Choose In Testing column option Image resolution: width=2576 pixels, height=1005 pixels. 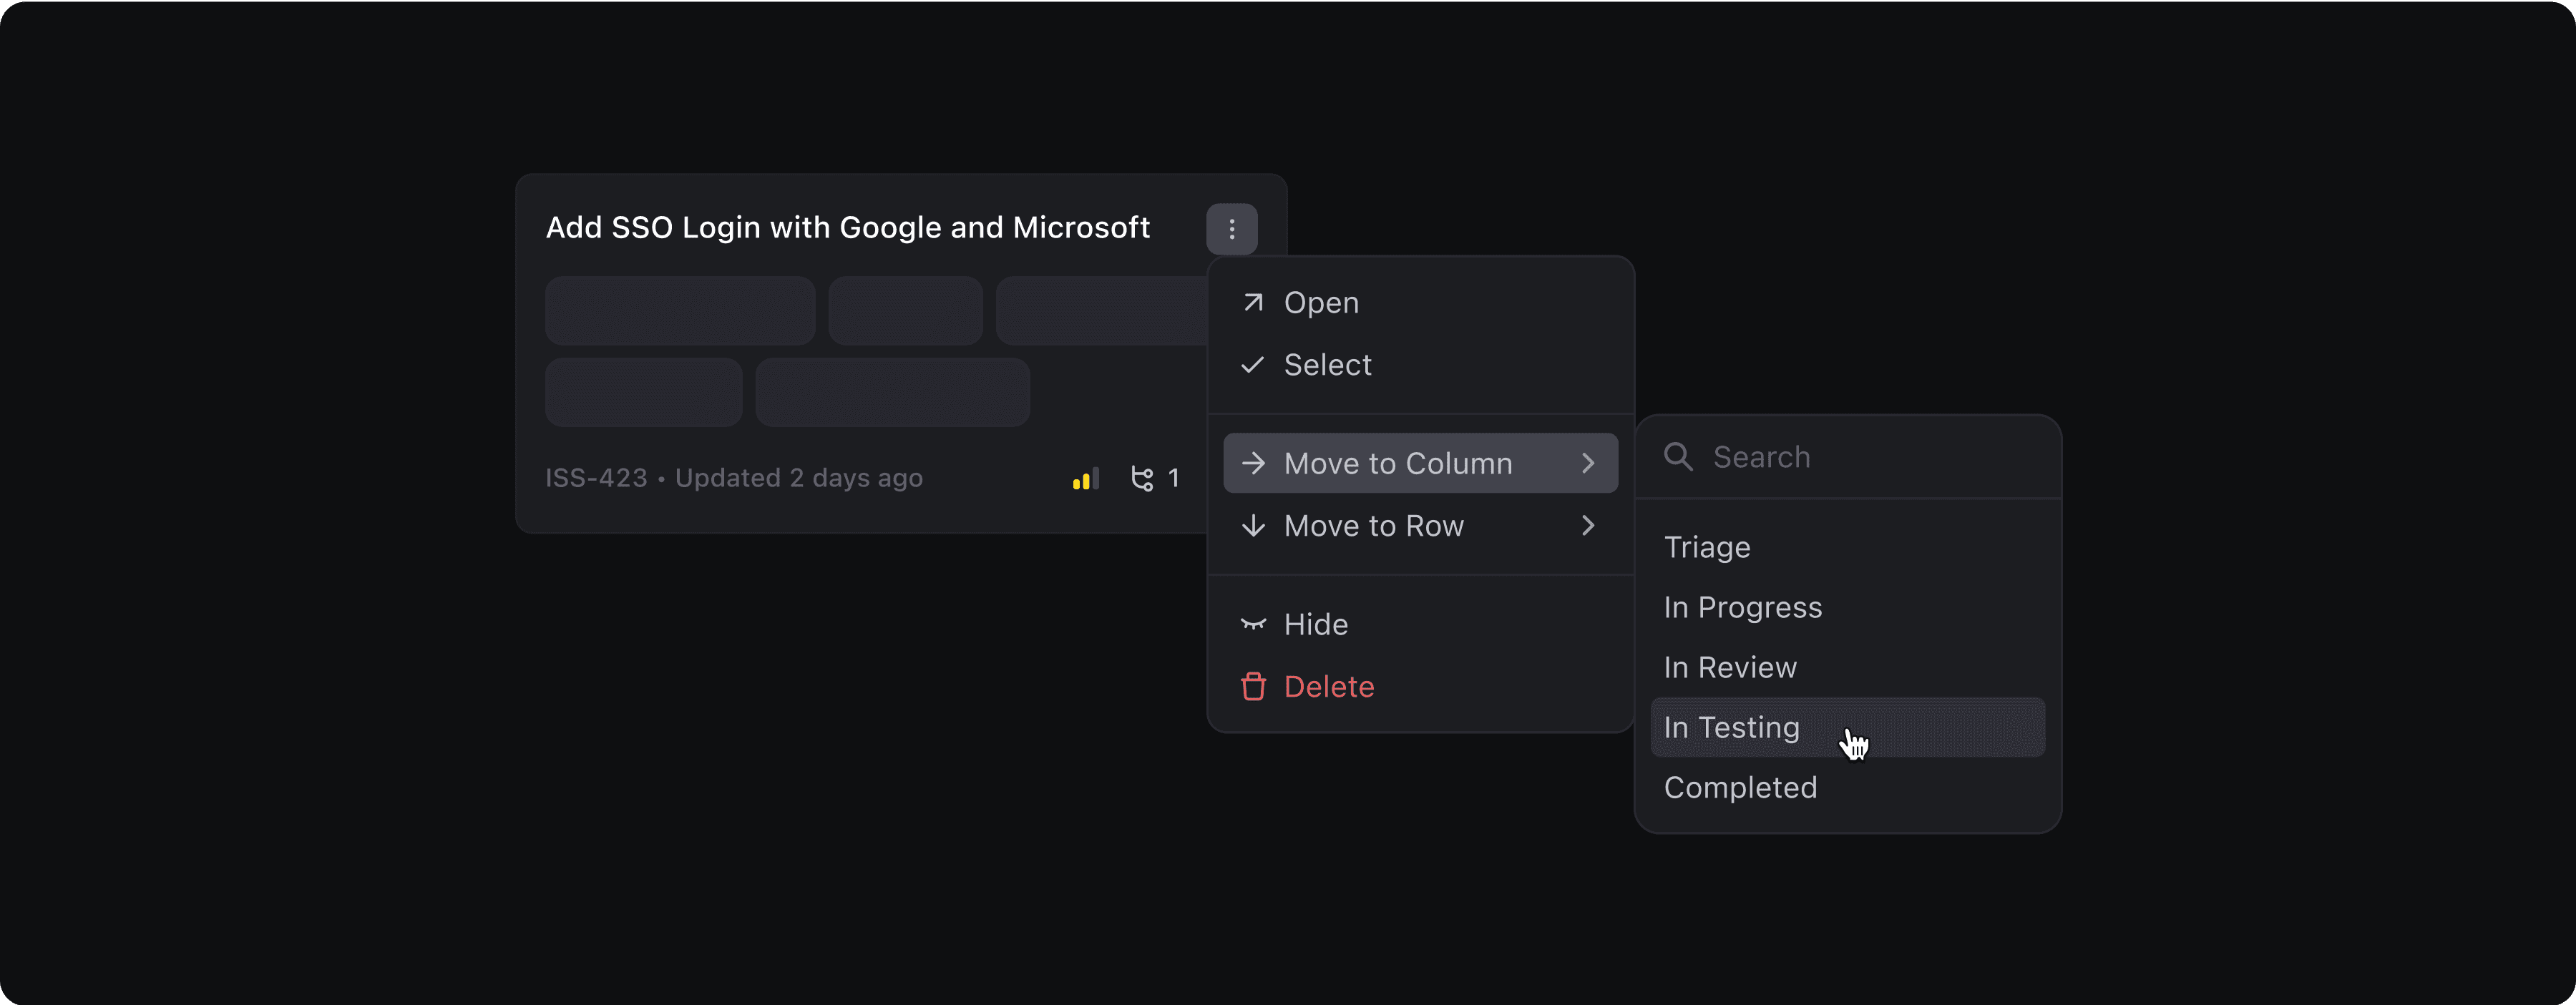(1731, 727)
